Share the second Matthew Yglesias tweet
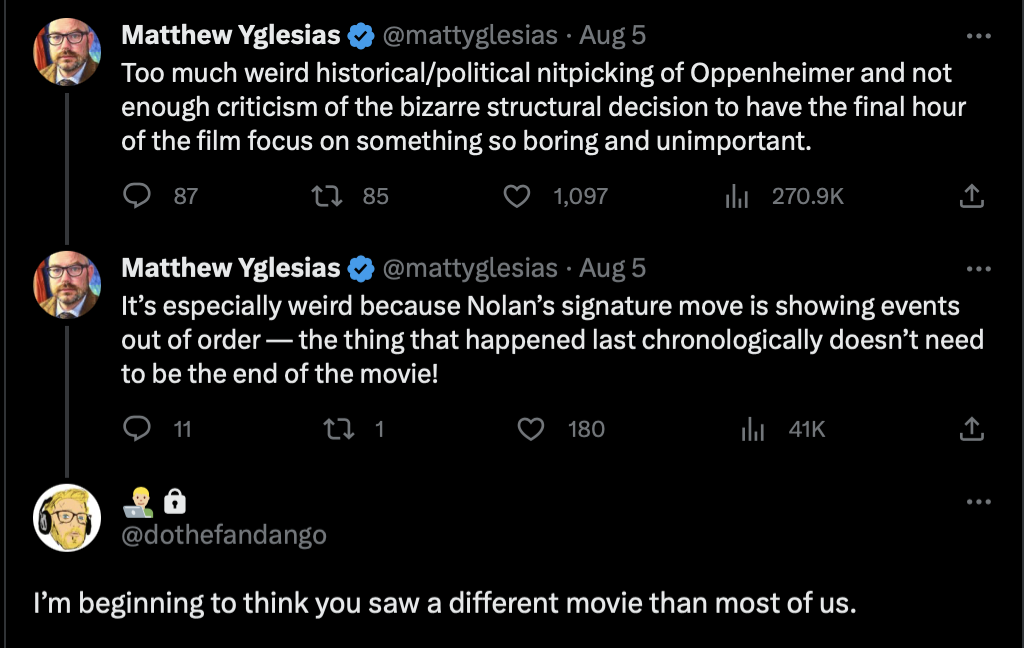 [971, 429]
